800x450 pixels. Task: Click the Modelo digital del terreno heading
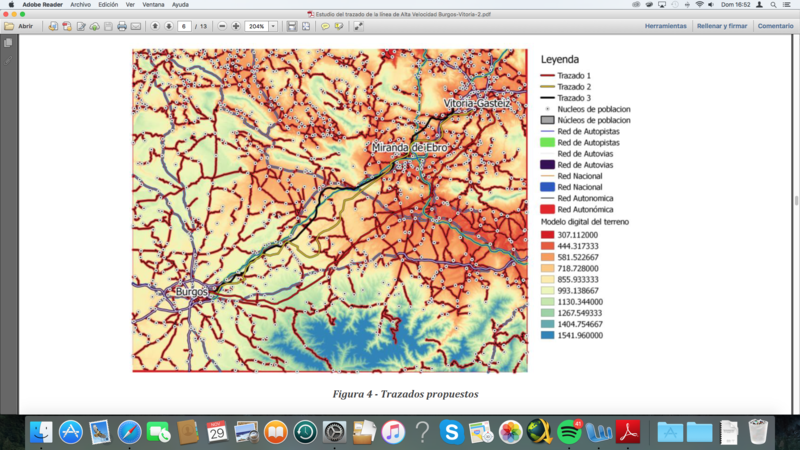pos(585,222)
